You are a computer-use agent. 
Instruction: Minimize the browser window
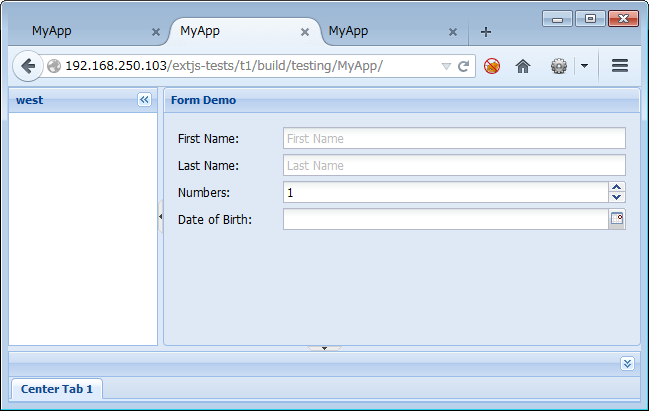tap(557, 19)
